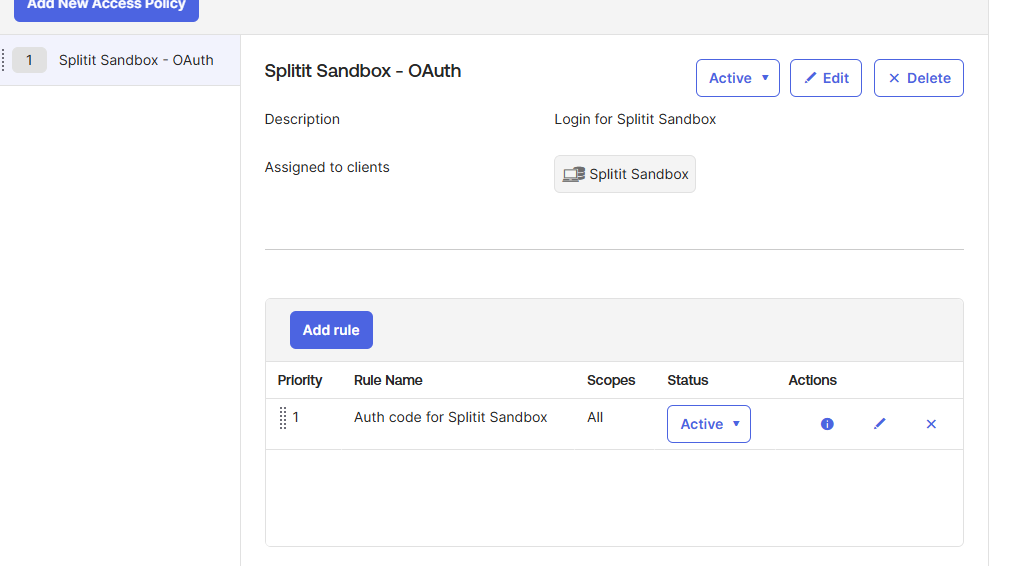
Task: Click the Login for Splitit Sandbox description
Action: tap(635, 120)
